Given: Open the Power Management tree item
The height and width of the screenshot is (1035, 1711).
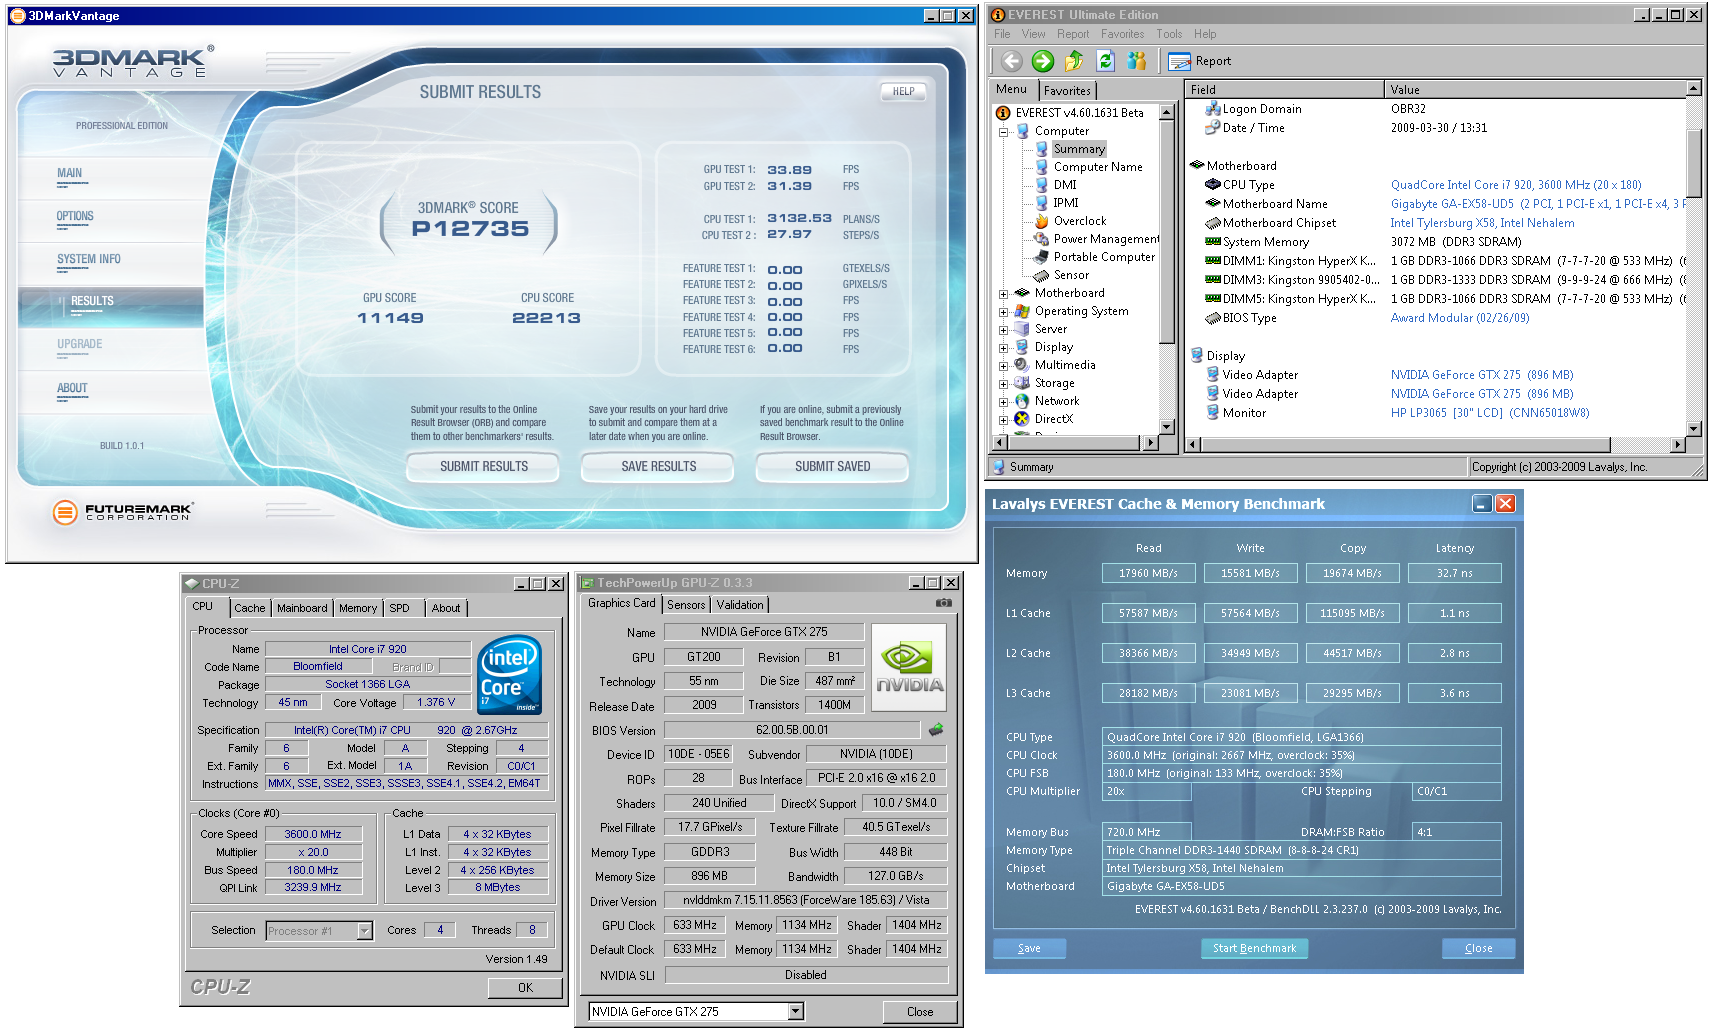Looking at the screenshot, I should coord(1106,239).
